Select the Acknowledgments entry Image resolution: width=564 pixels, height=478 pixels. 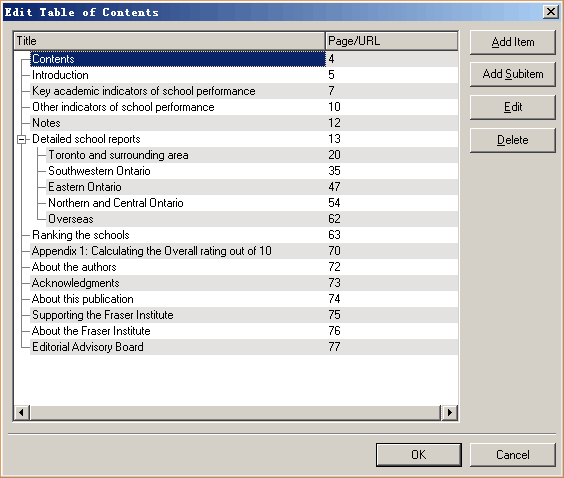pyautogui.click(x=76, y=283)
